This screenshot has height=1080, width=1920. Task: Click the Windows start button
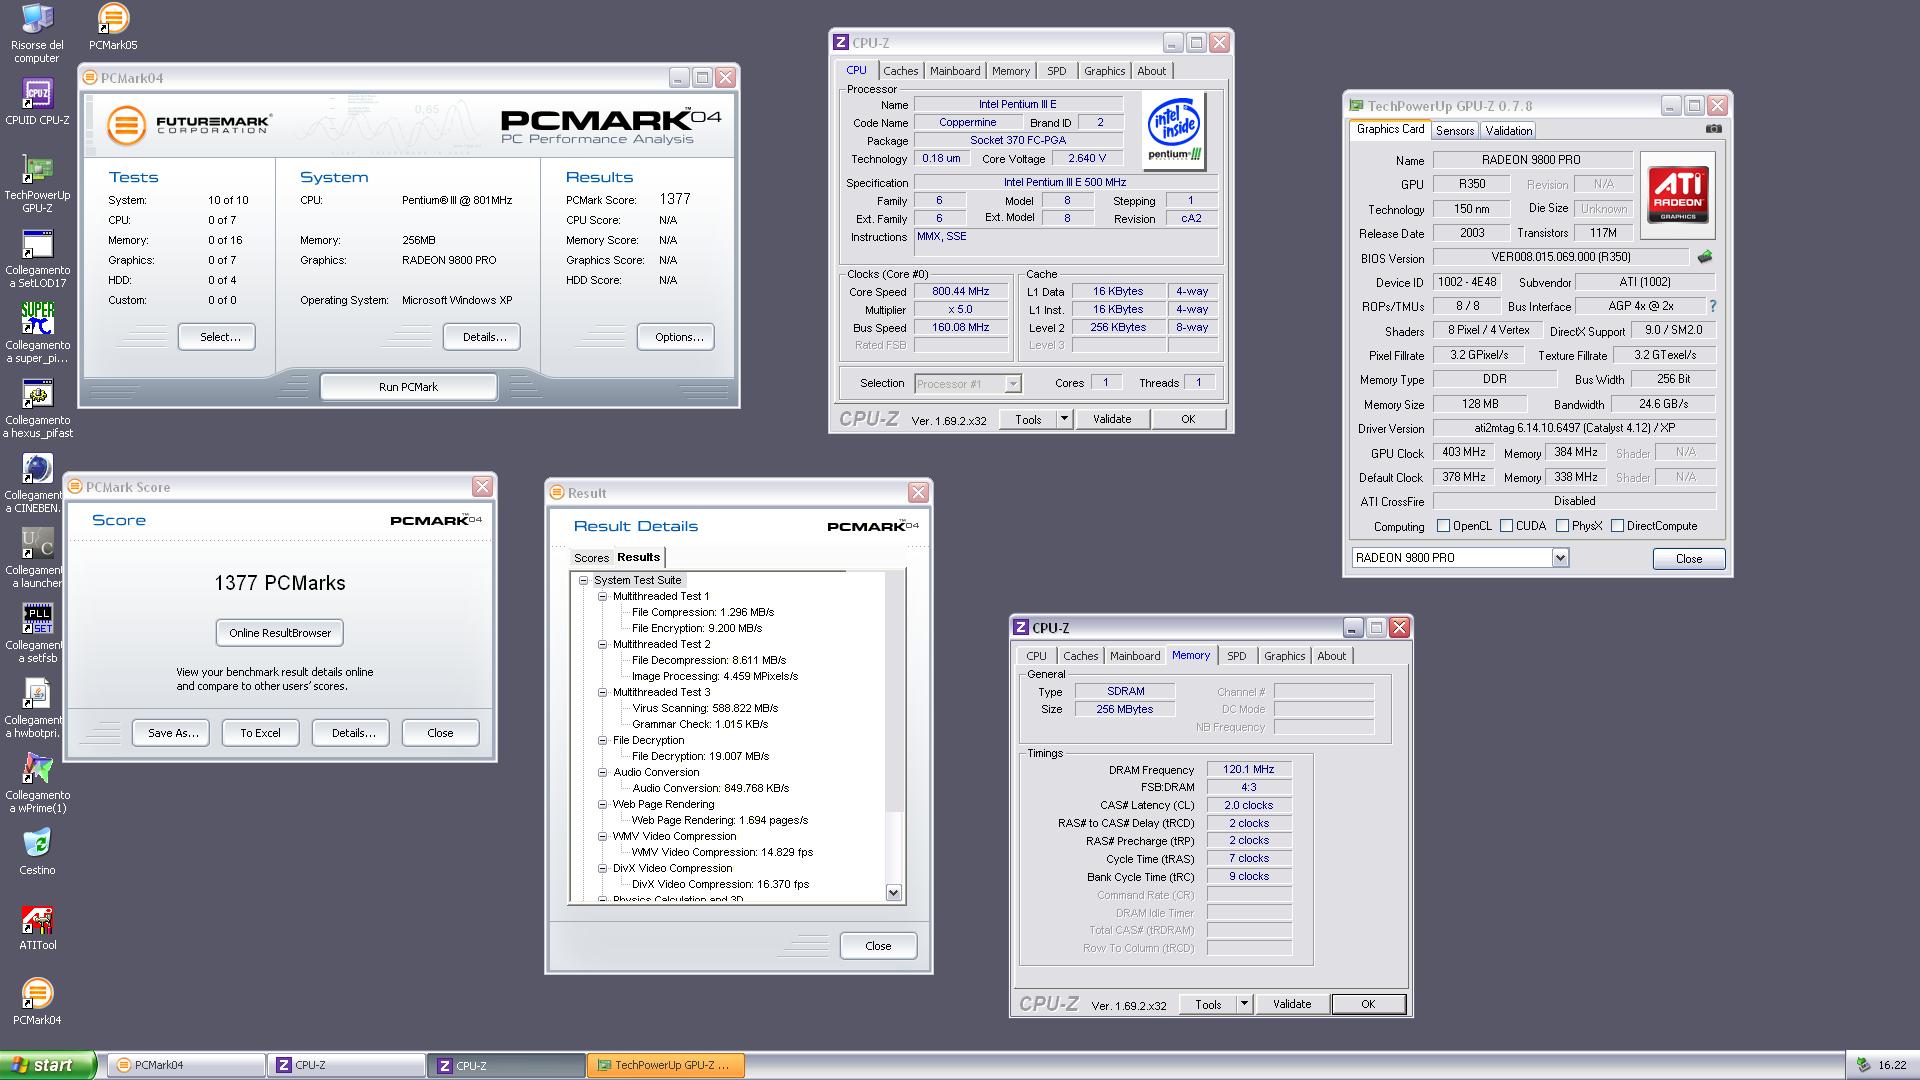(x=48, y=1066)
